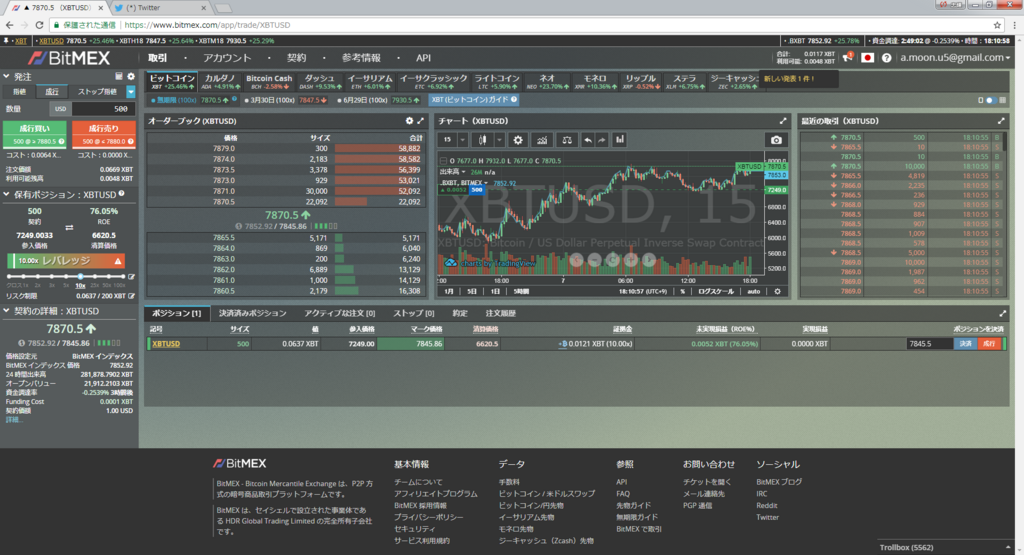
Task: Click the blue 決済 close button
Action: click(965, 343)
